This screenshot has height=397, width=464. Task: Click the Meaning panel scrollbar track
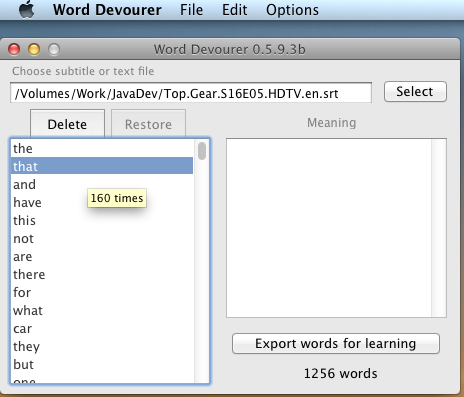(x=439, y=228)
